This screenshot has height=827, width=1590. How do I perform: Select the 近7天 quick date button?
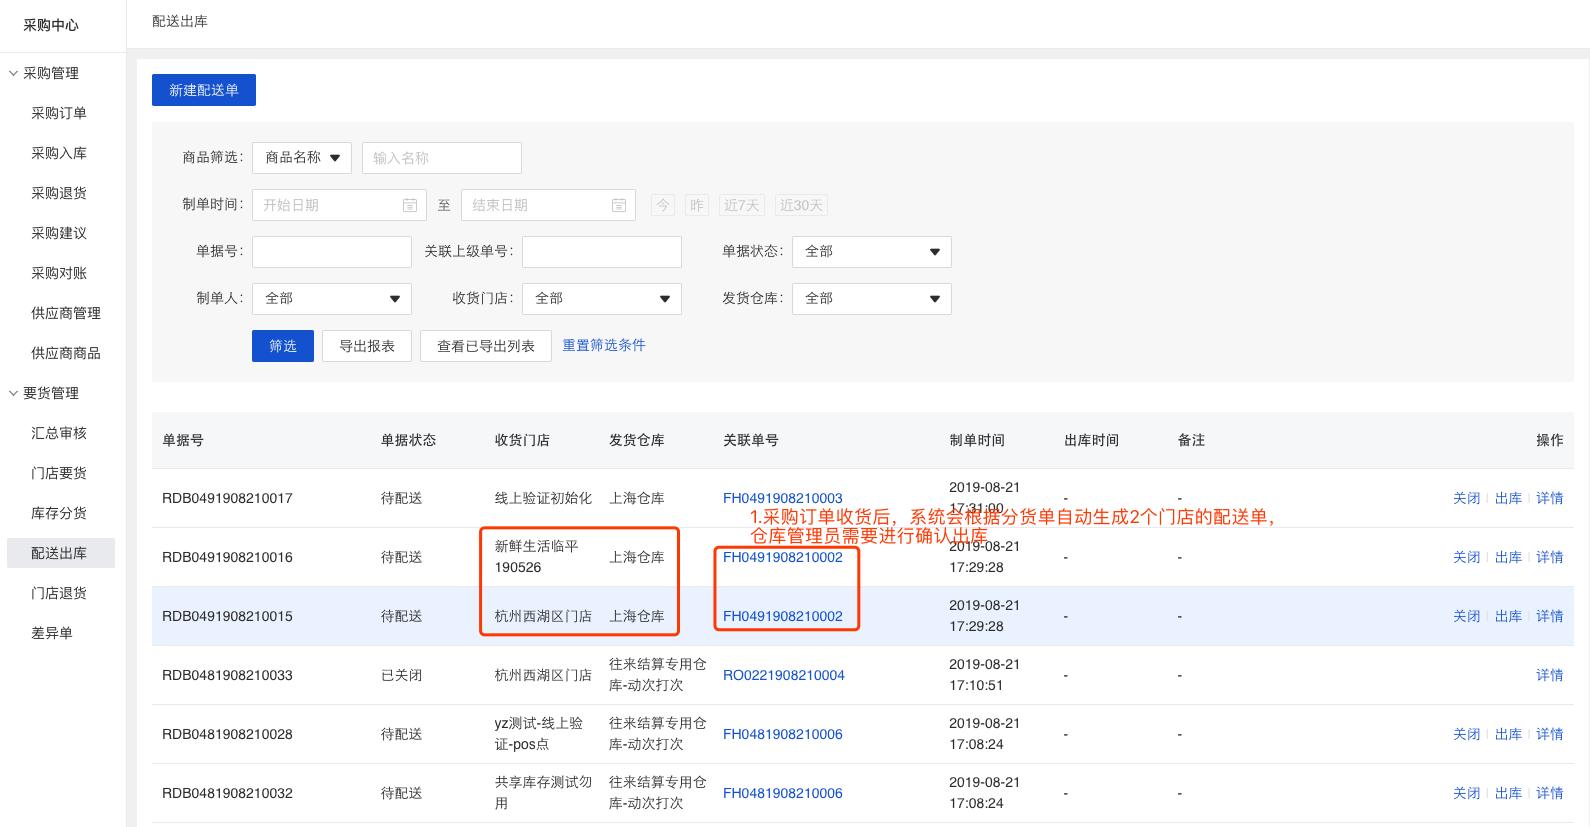click(742, 205)
